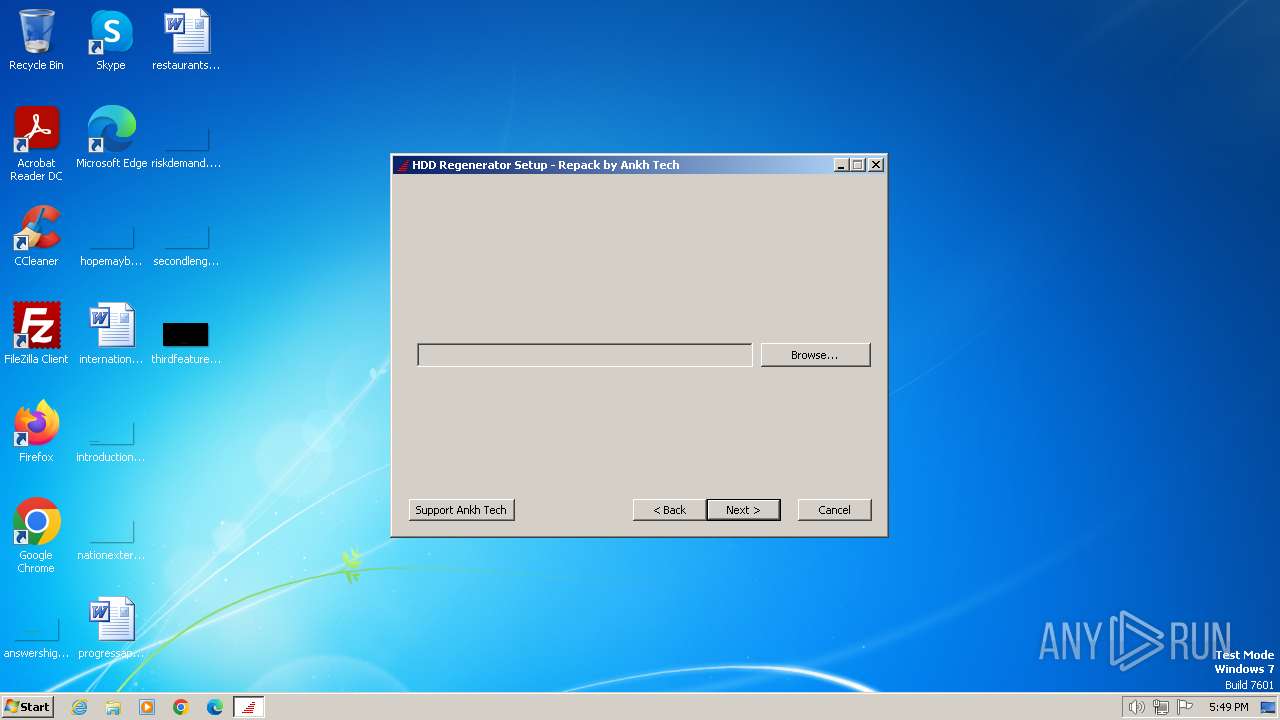
Task: Open the progressap Word document
Action: [111, 628]
